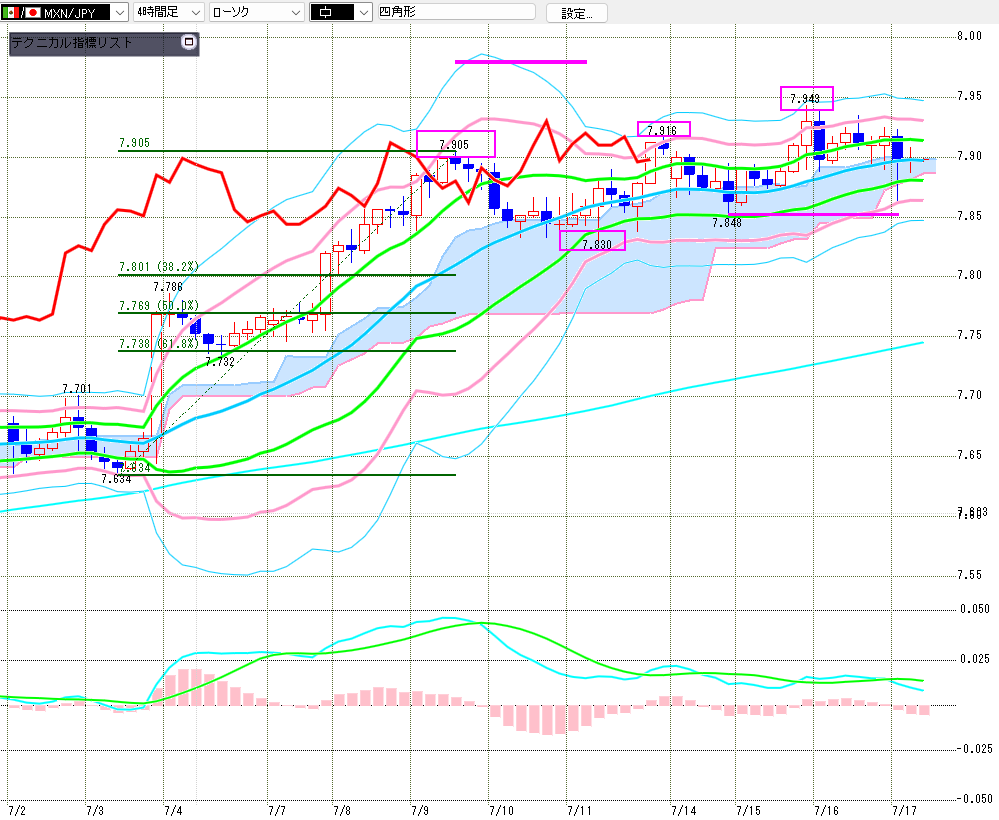
Task: Click the 設定... settings button
Action: [577, 13]
